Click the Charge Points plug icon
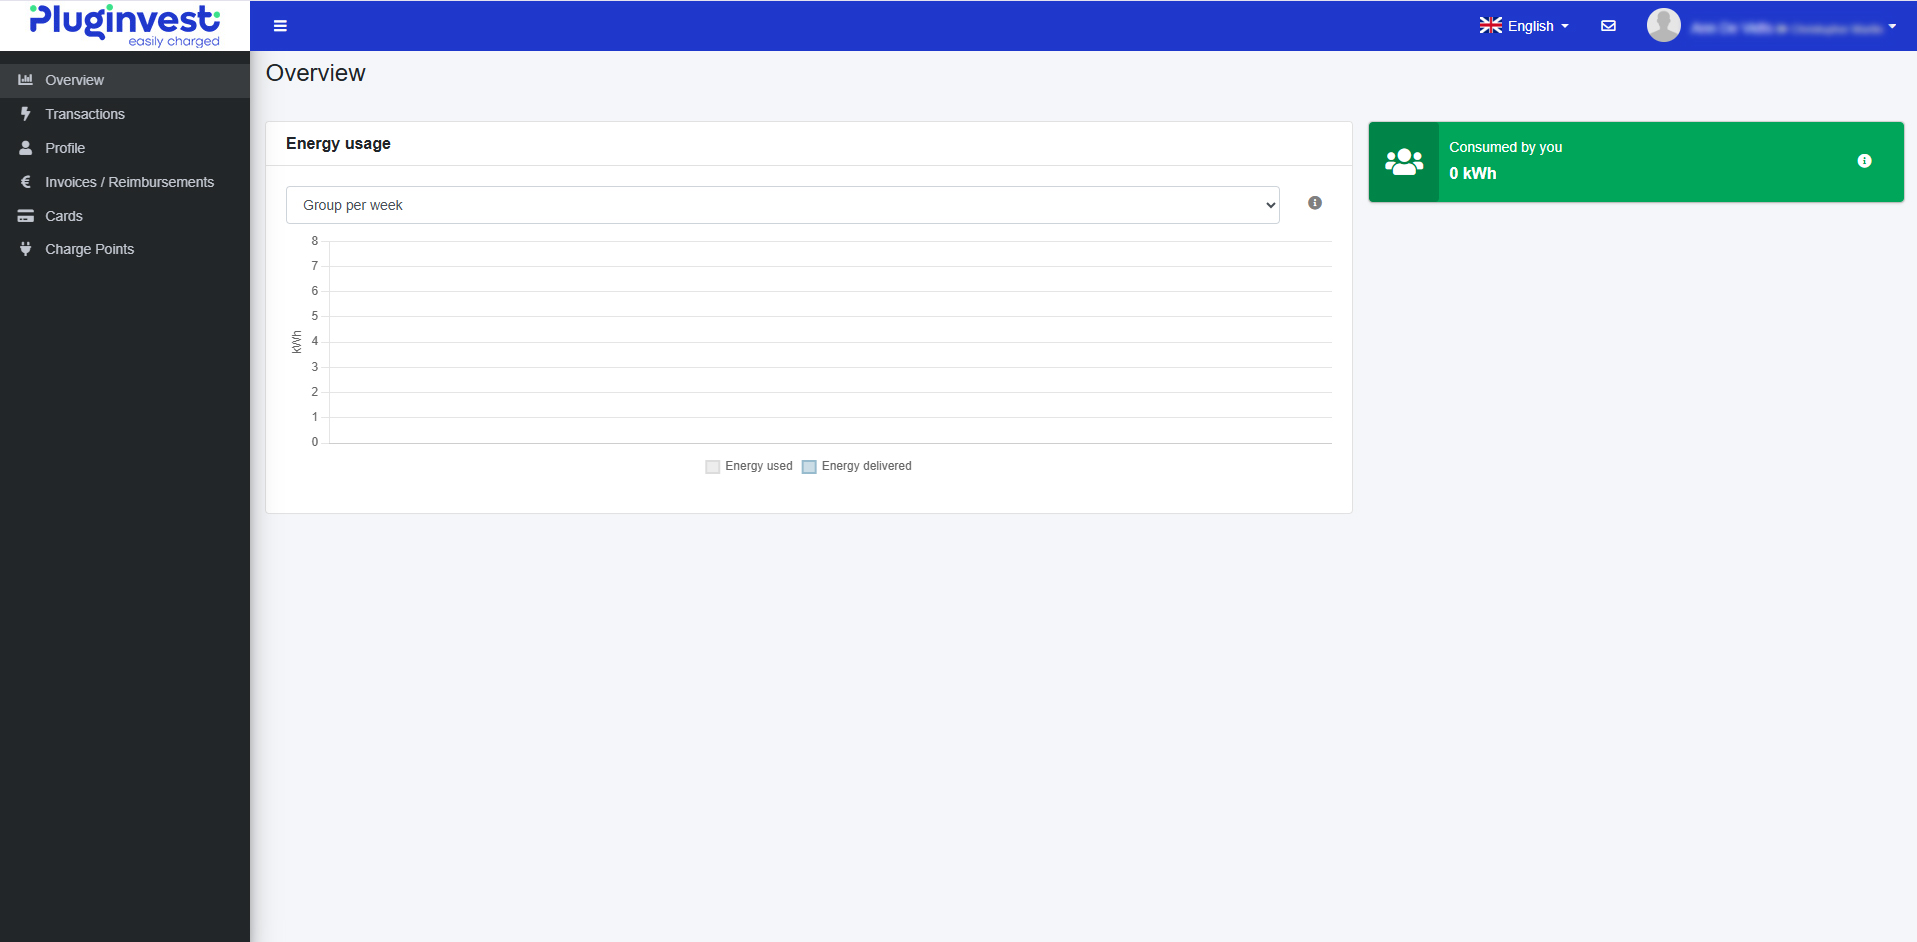This screenshot has height=942, width=1917. click(x=26, y=249)
